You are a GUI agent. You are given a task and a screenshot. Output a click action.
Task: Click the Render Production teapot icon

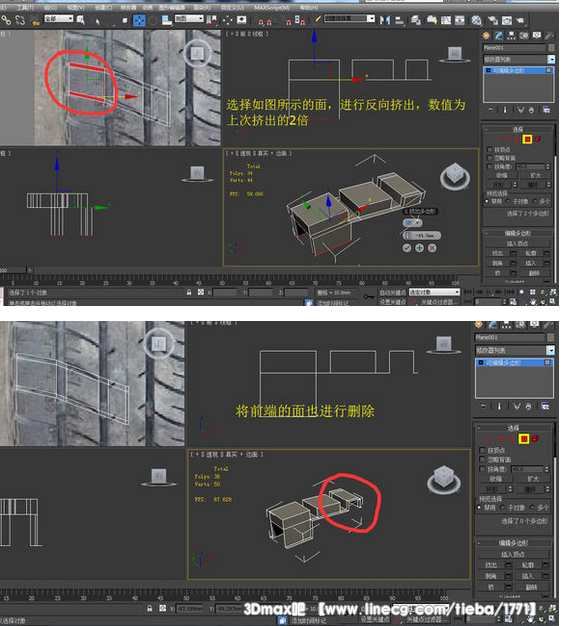520,20
